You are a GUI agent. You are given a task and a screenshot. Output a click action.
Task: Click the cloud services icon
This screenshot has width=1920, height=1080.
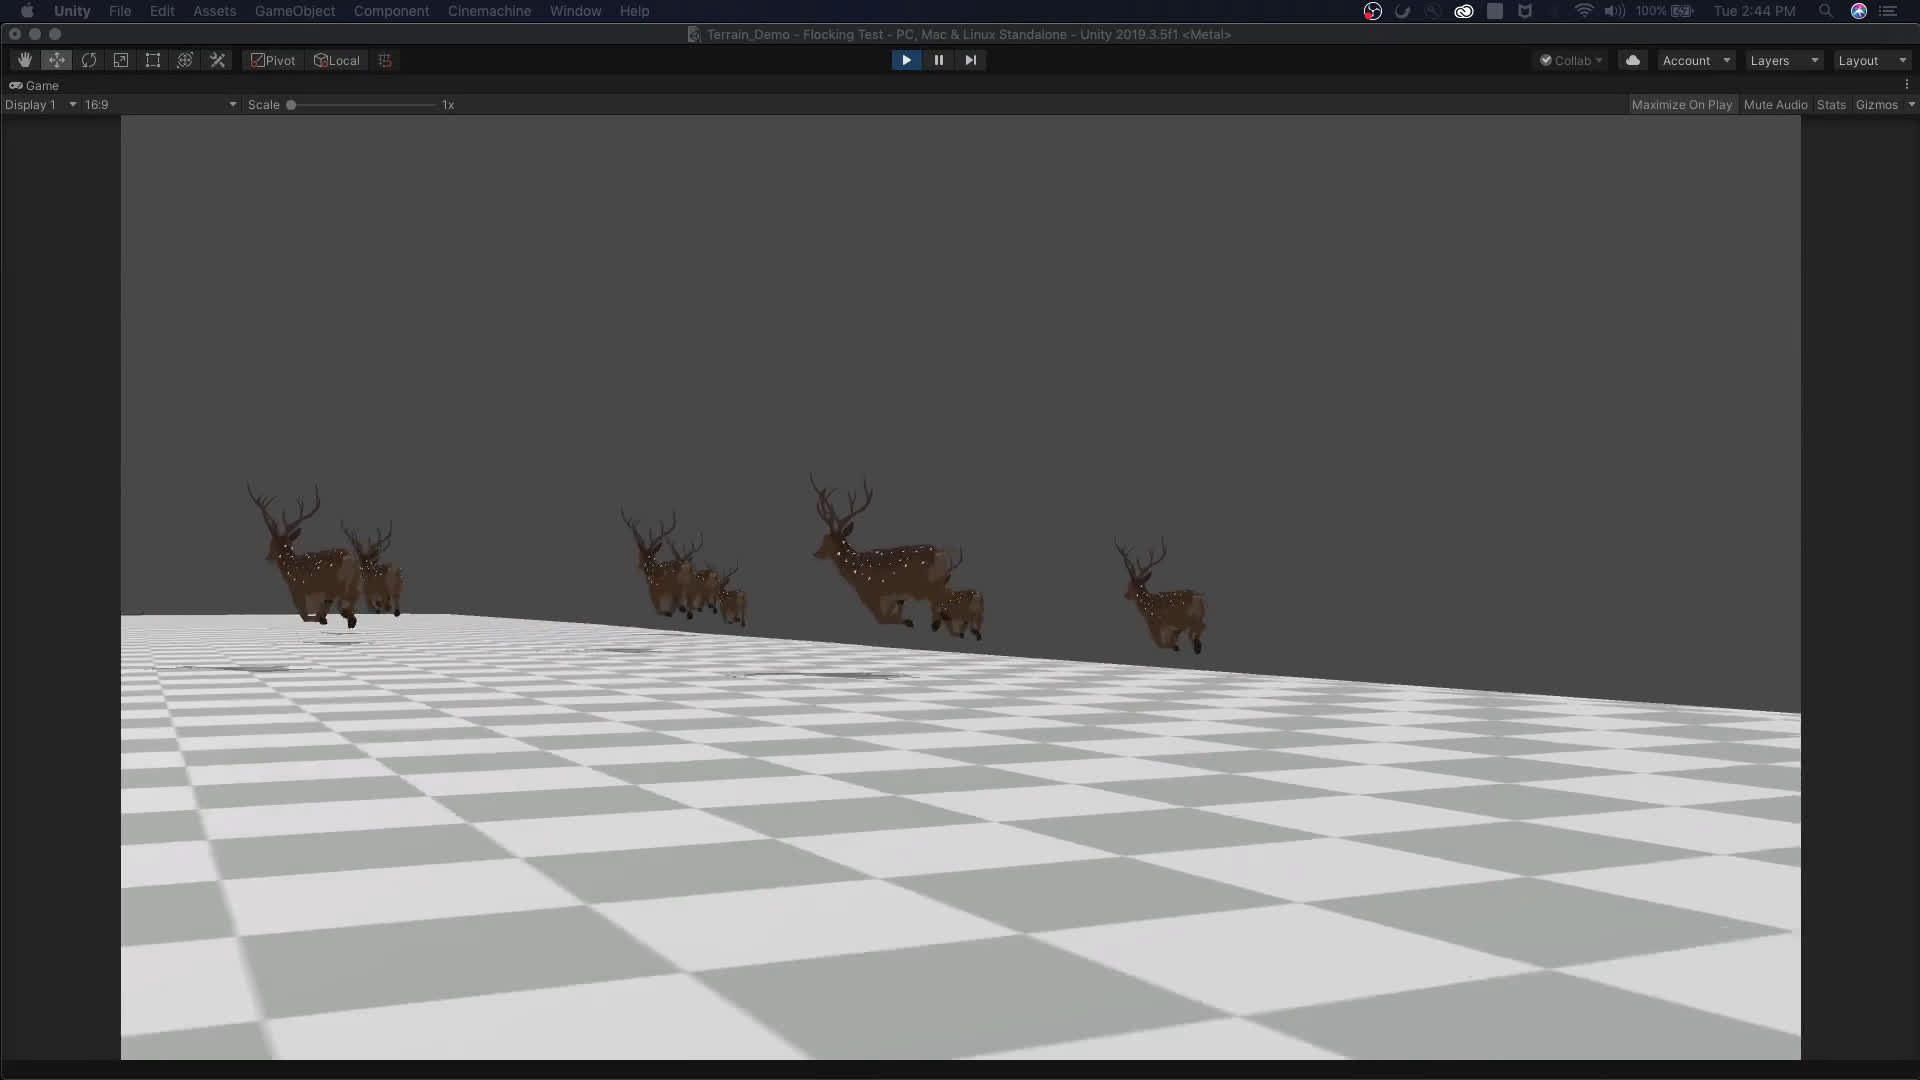click(1633, 60)
